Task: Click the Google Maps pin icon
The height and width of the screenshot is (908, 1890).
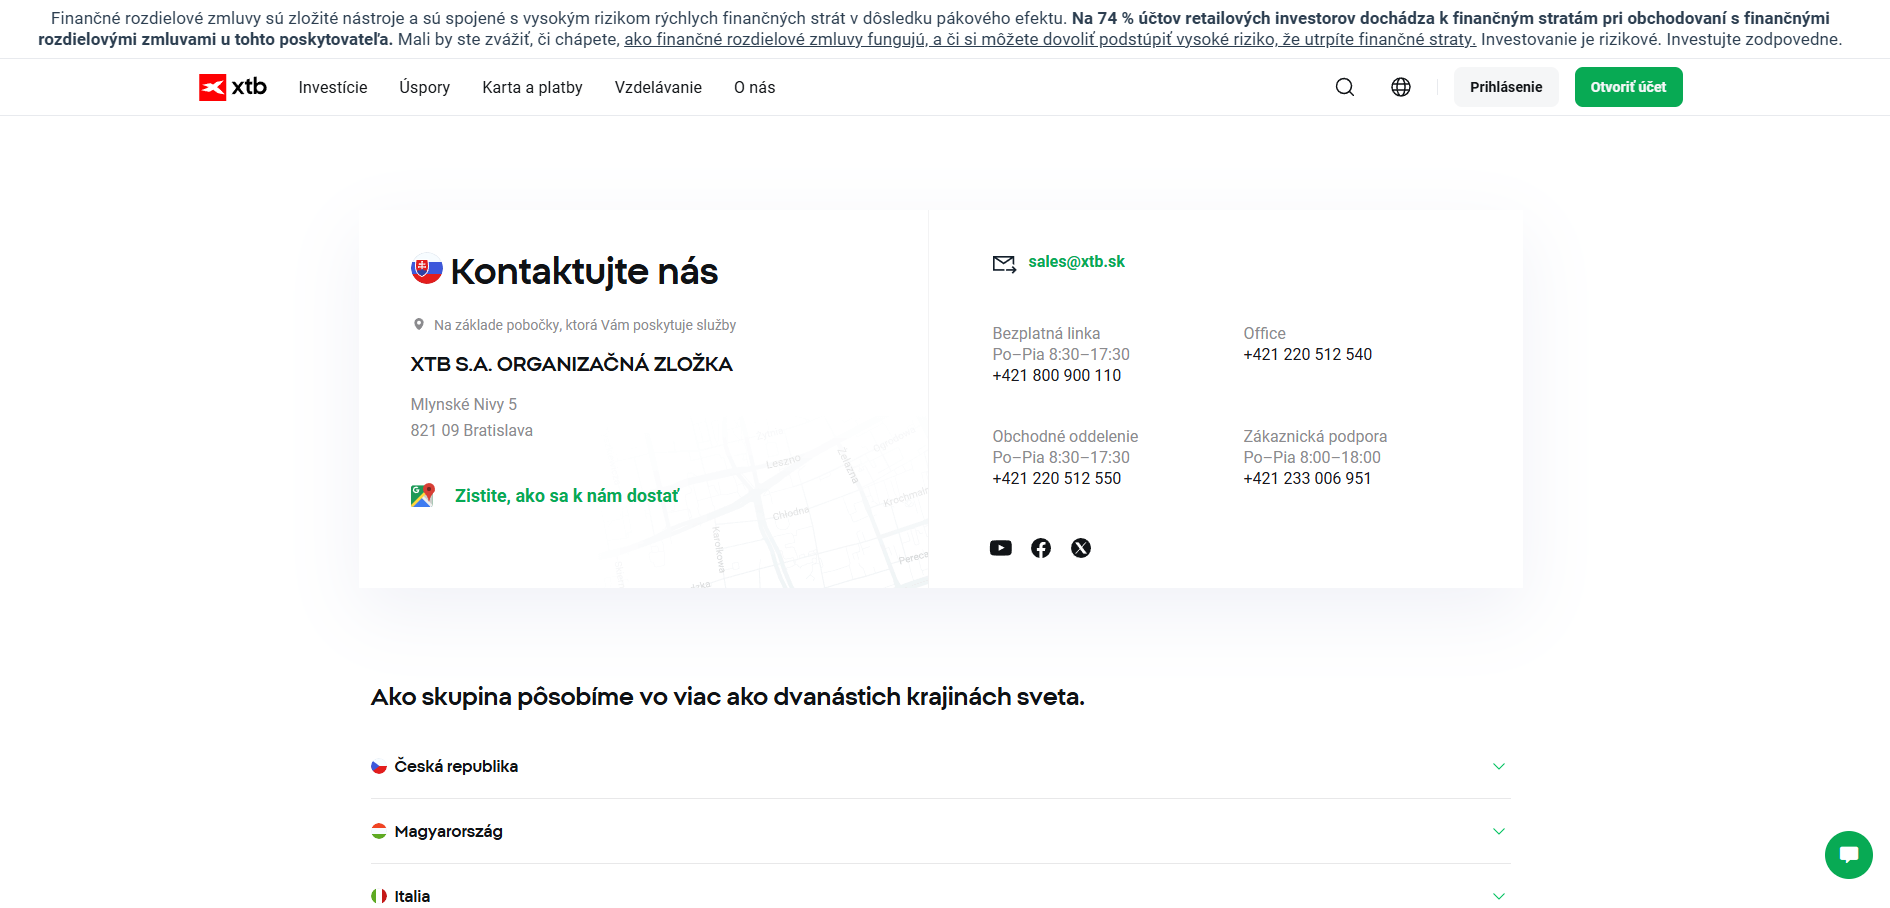Action: click(423, 495)
